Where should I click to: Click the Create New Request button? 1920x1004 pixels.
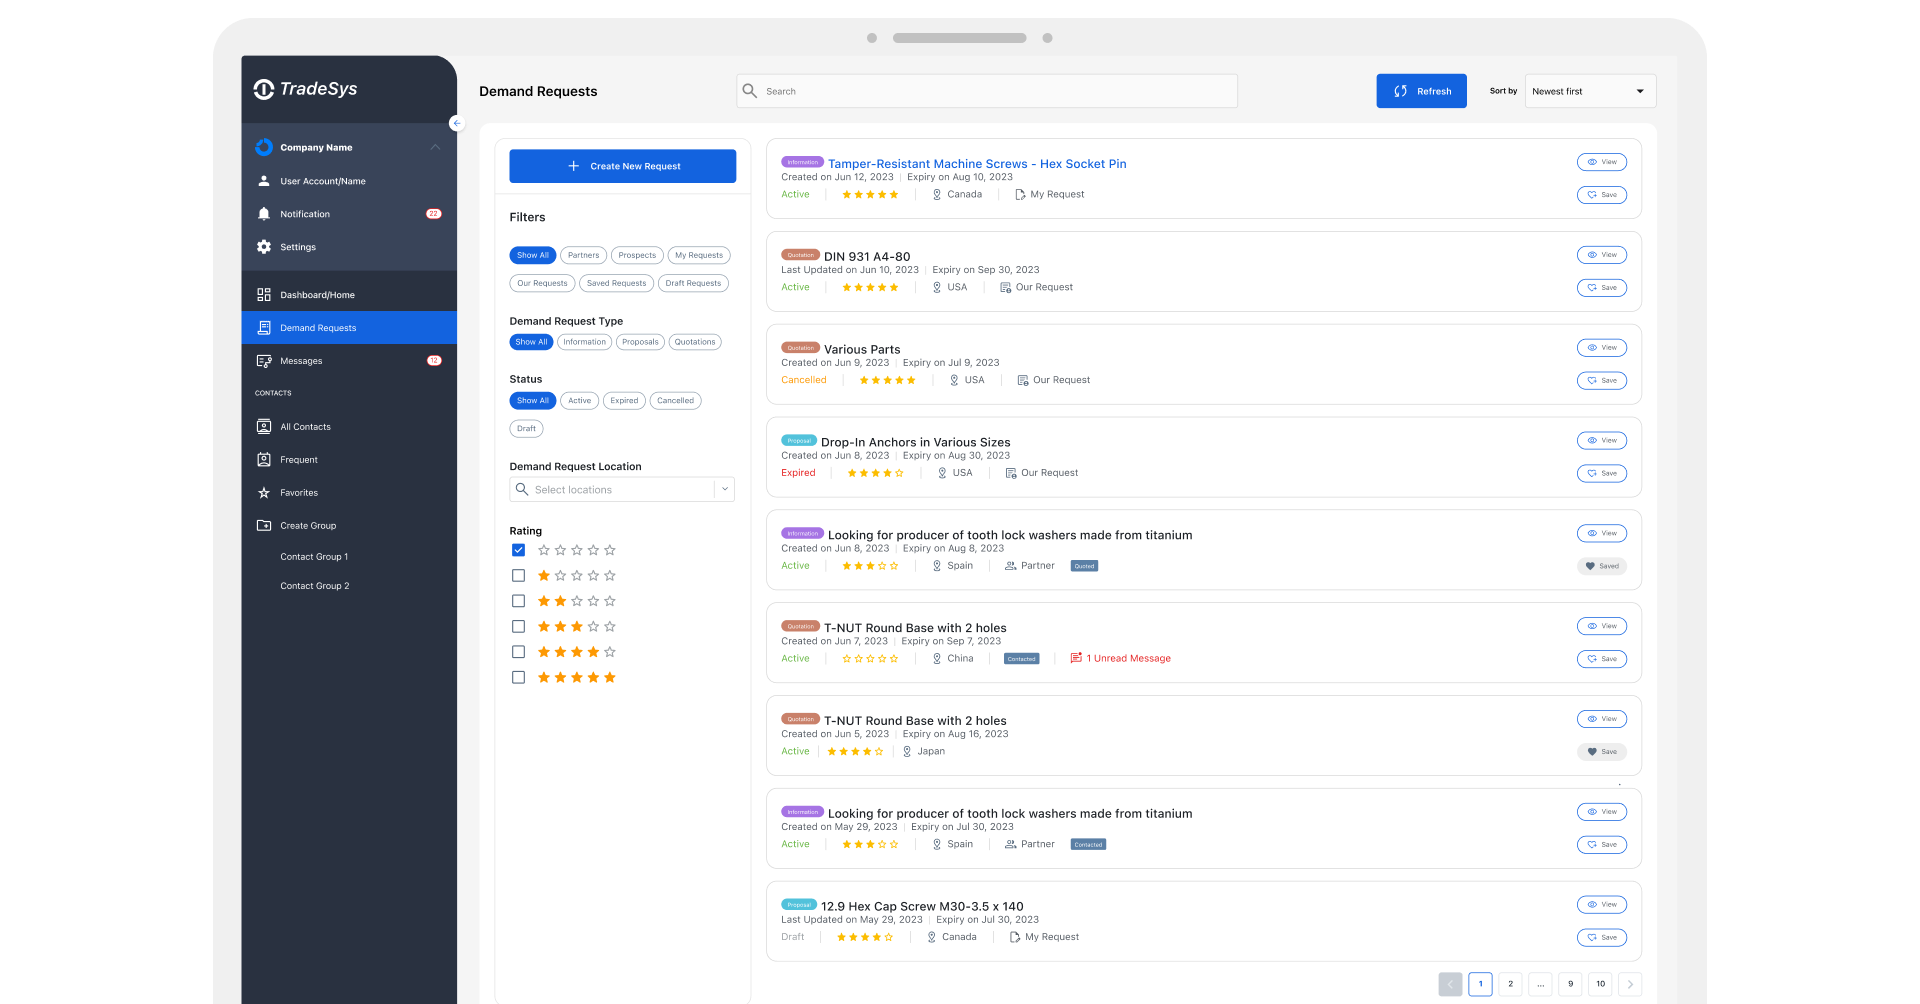coord(622,166)
